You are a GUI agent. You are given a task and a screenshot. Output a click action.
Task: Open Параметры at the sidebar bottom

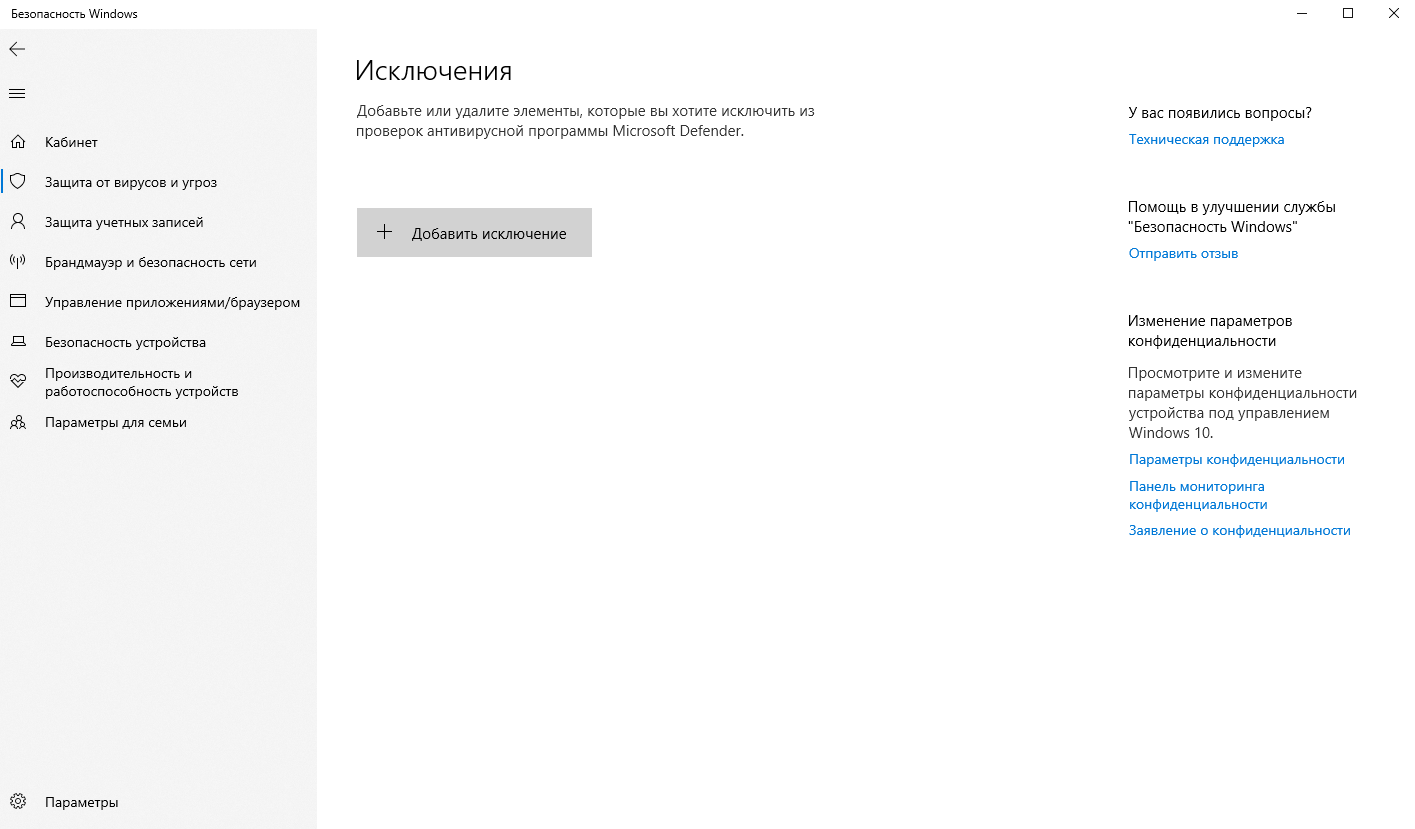point(158,802)
